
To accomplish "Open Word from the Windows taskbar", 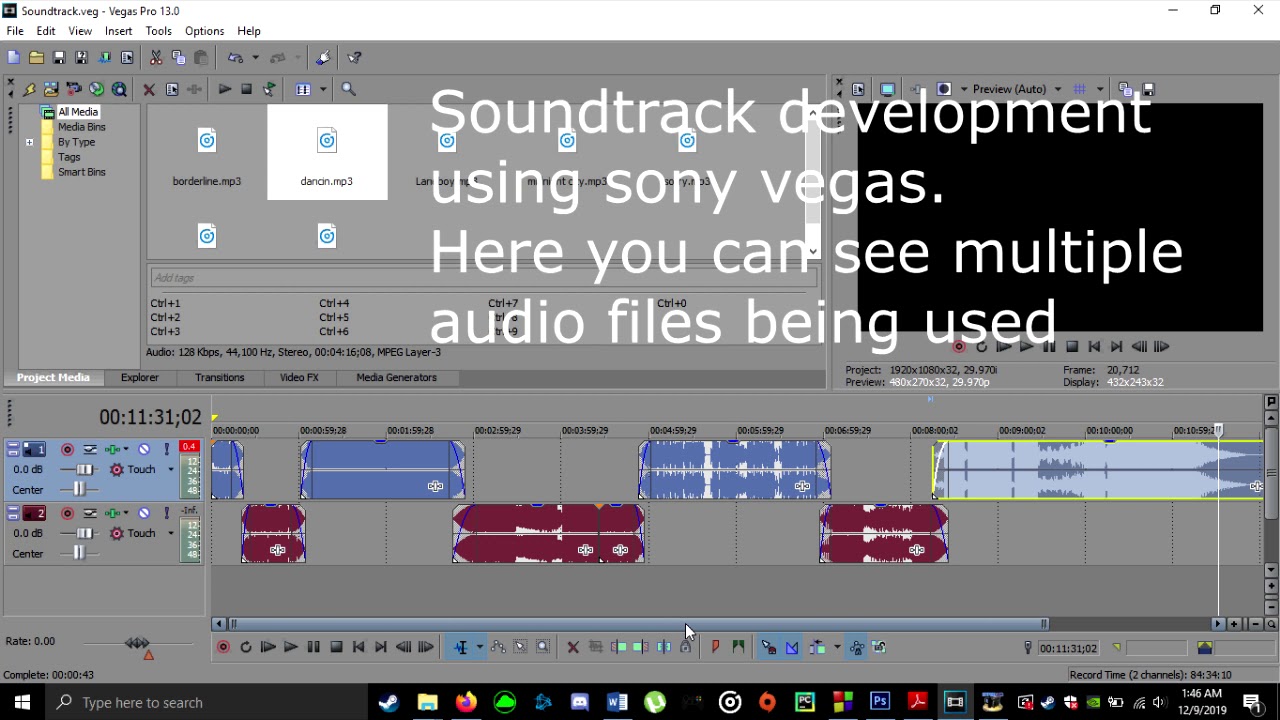I will click(x=616, y=702).
